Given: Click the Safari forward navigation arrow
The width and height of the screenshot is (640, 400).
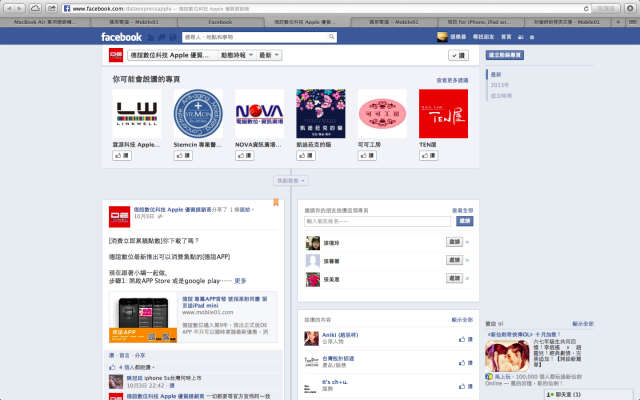Looking at the screenshot, I should point(20,8).
